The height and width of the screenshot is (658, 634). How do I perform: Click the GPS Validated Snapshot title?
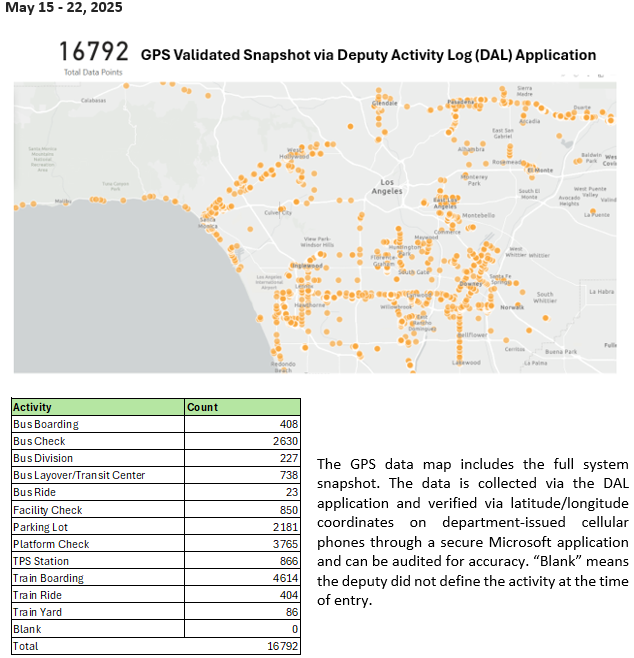[368, 55]
